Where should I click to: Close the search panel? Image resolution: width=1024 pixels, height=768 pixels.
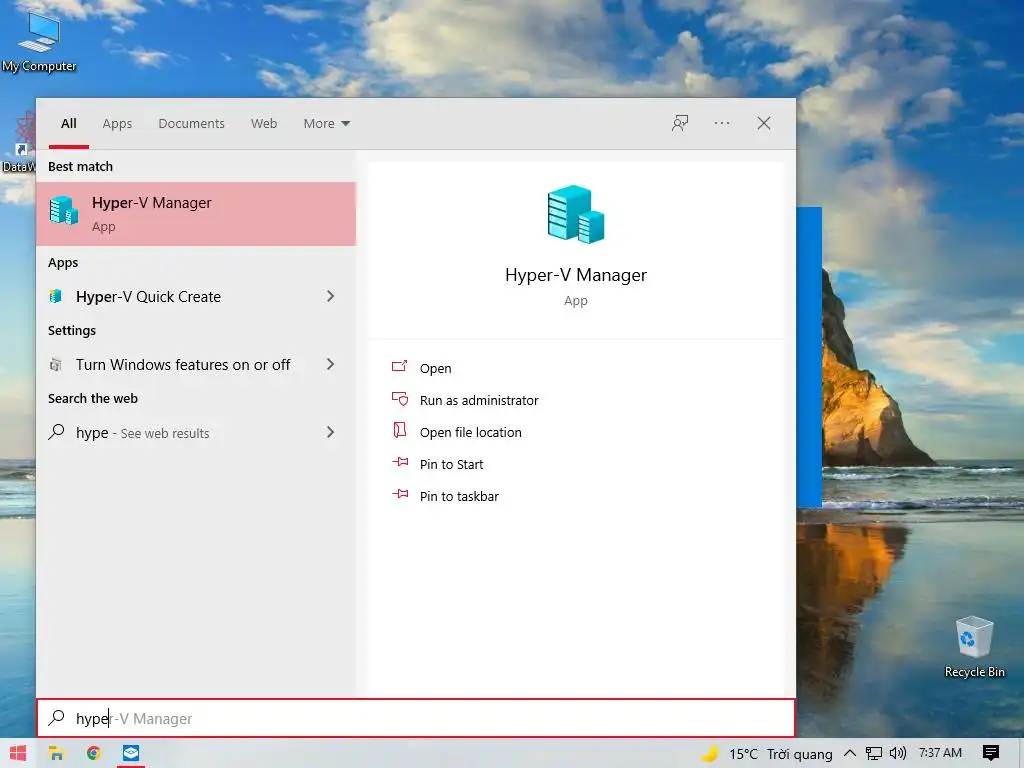[x=763, y=123]
